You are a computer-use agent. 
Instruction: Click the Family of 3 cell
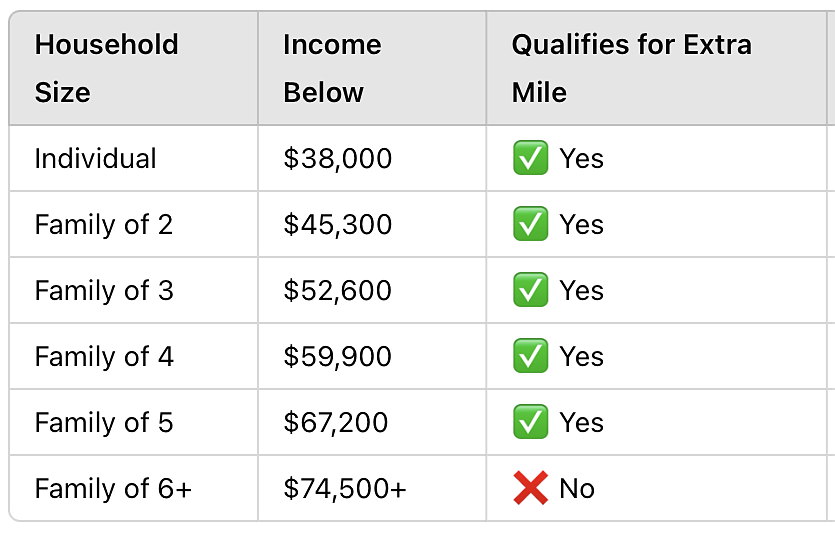[x=134, y=290]
